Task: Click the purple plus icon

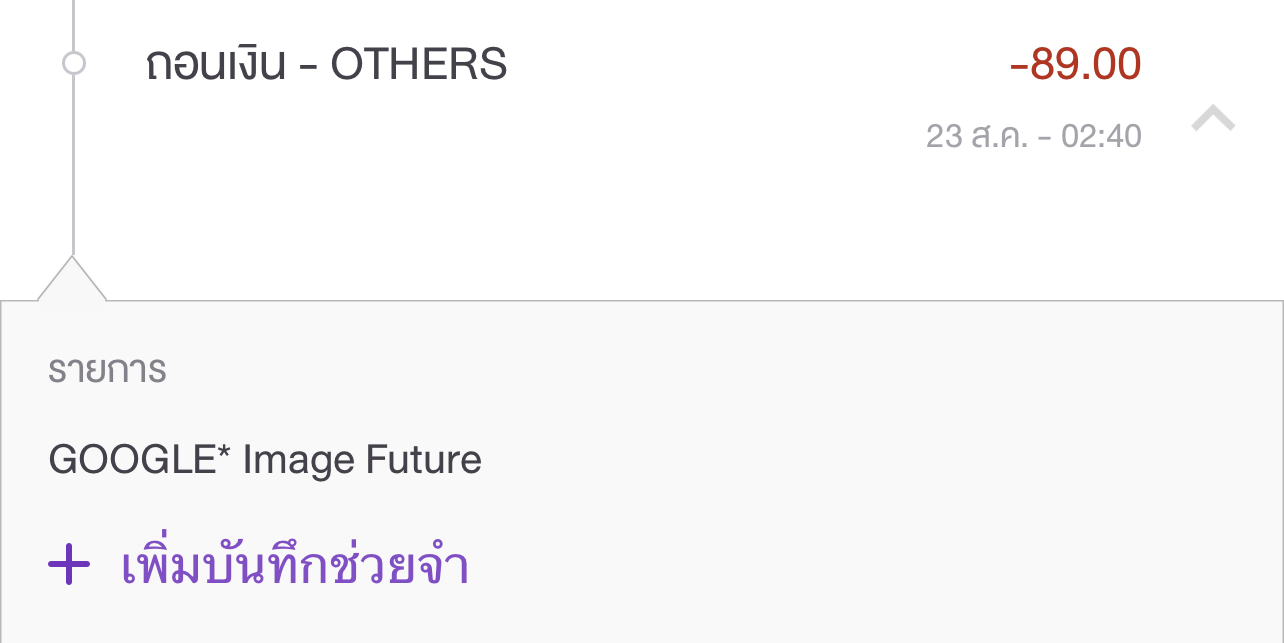Action: [69, 566]
